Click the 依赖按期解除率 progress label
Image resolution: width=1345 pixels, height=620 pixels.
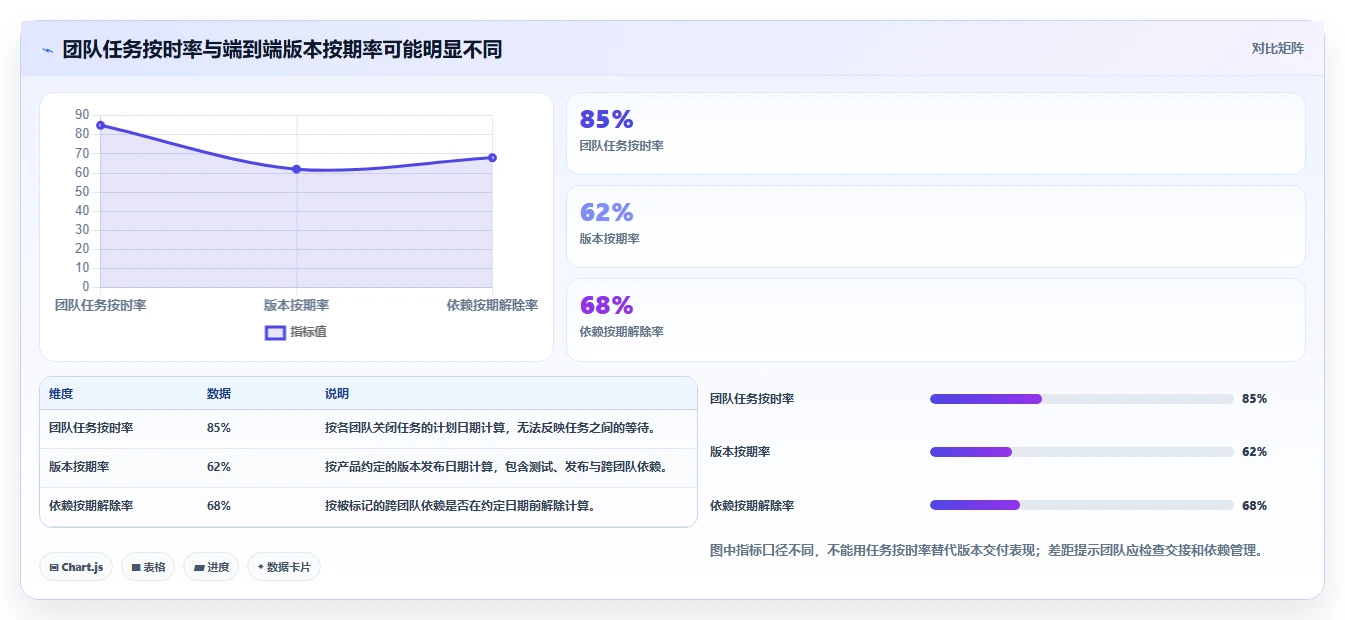coord(752,506)
